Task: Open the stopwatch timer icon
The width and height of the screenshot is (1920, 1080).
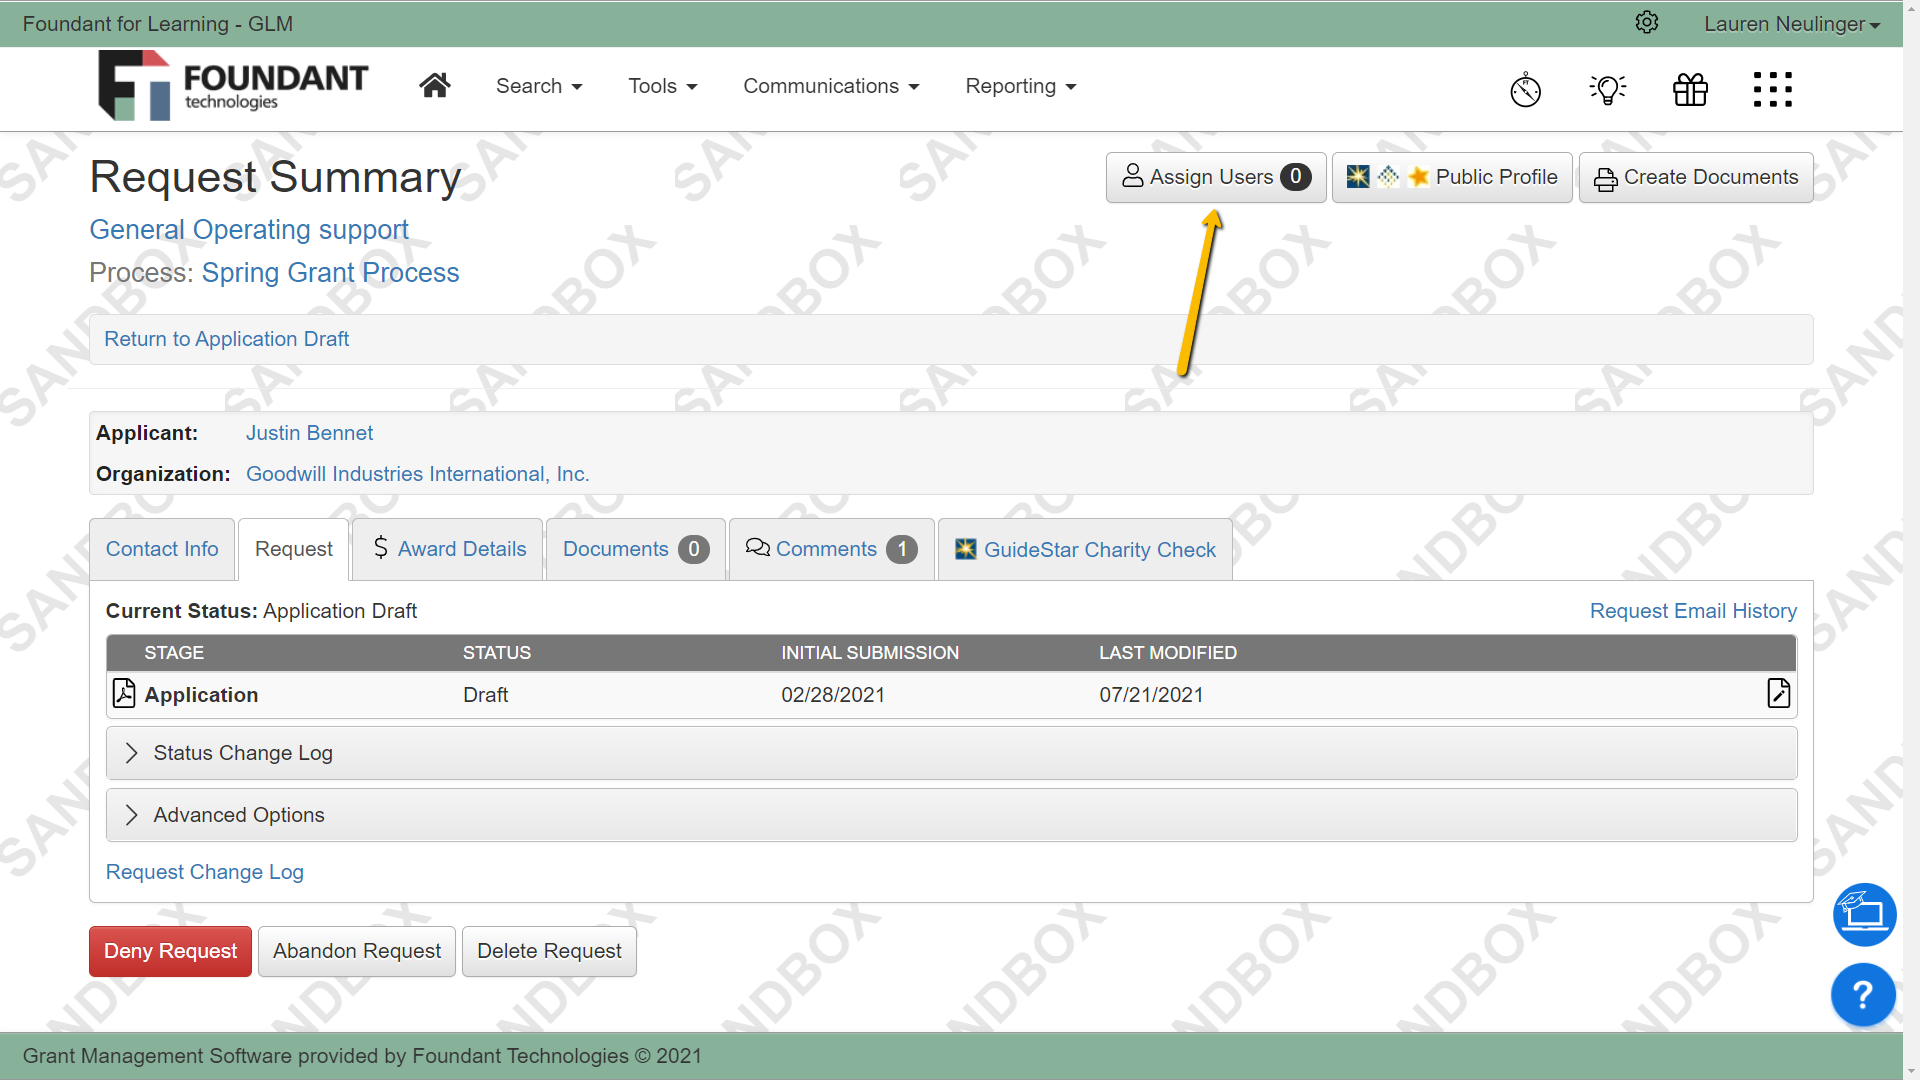Action: click(1525, 89)
